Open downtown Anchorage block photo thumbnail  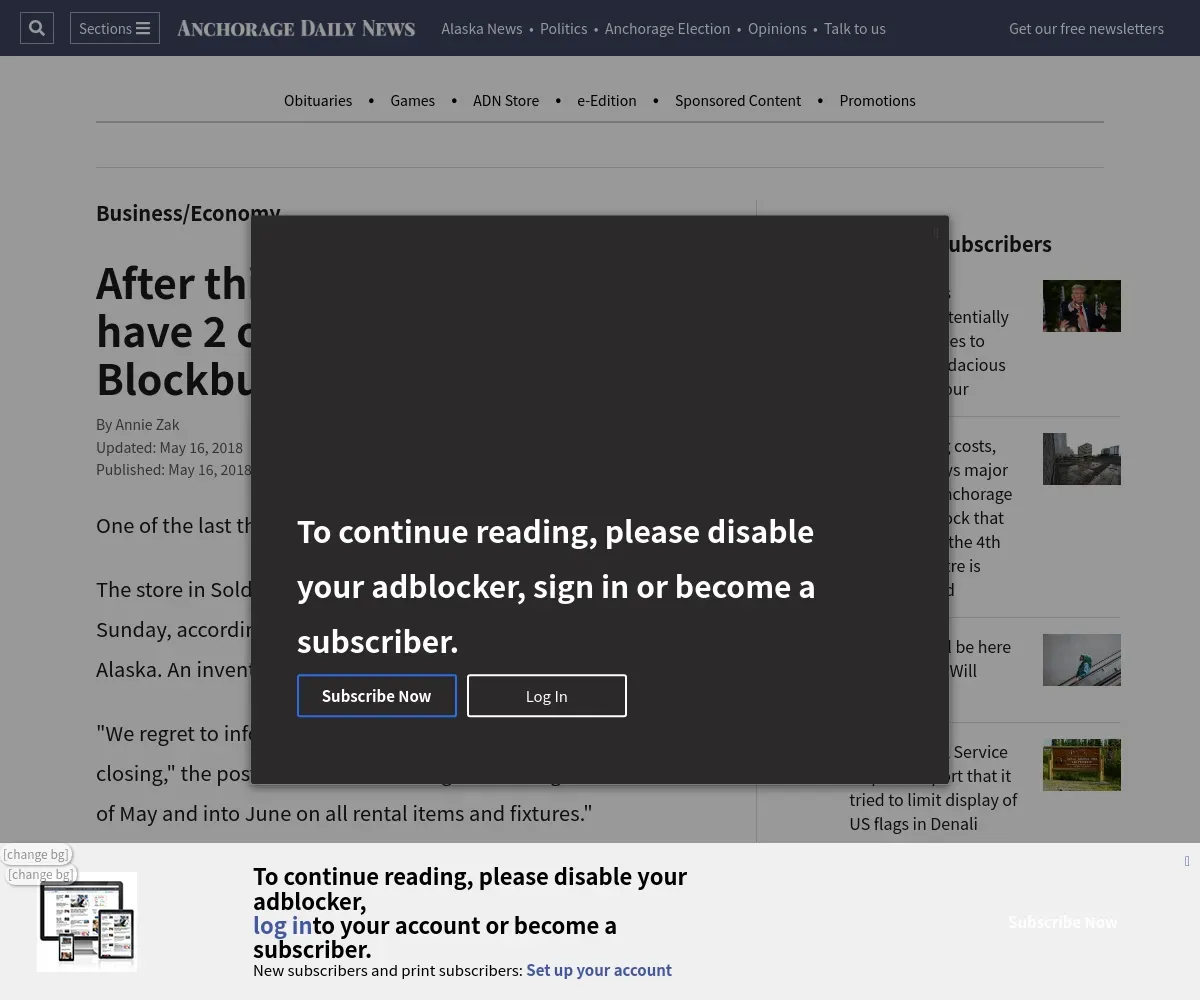pos(1082,459)
